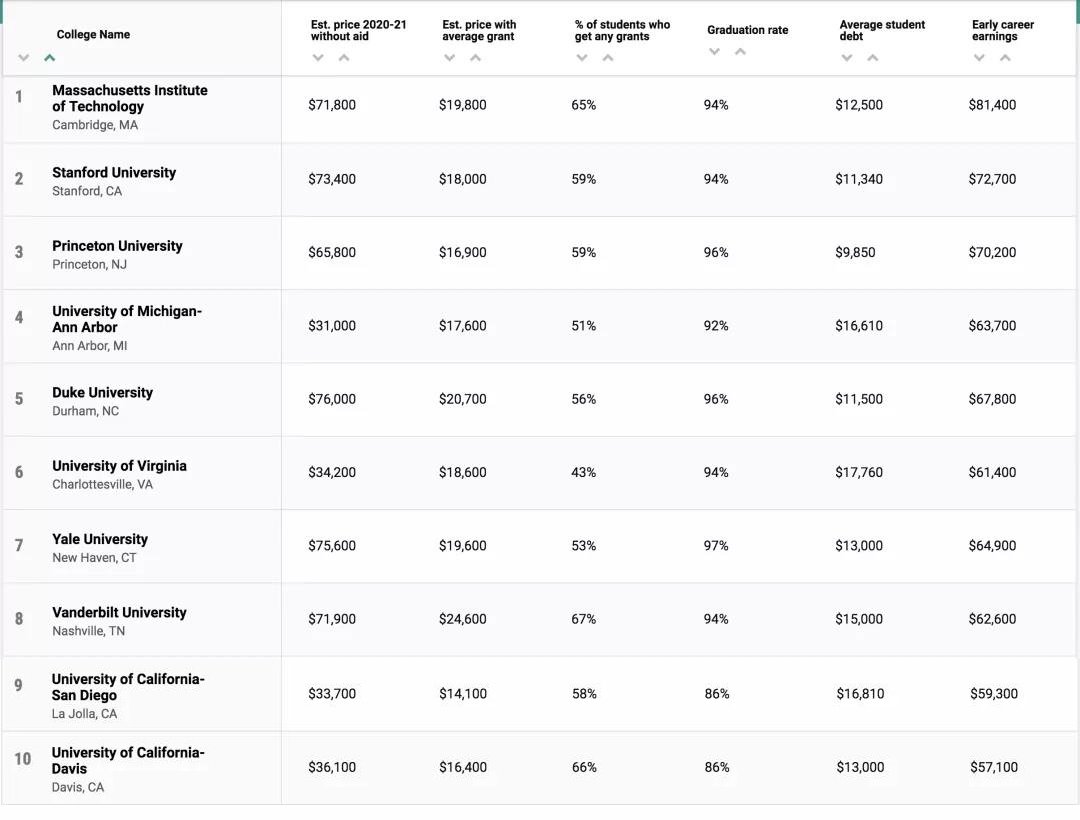Sort Early career earnings ascending

pos(1005,58)
